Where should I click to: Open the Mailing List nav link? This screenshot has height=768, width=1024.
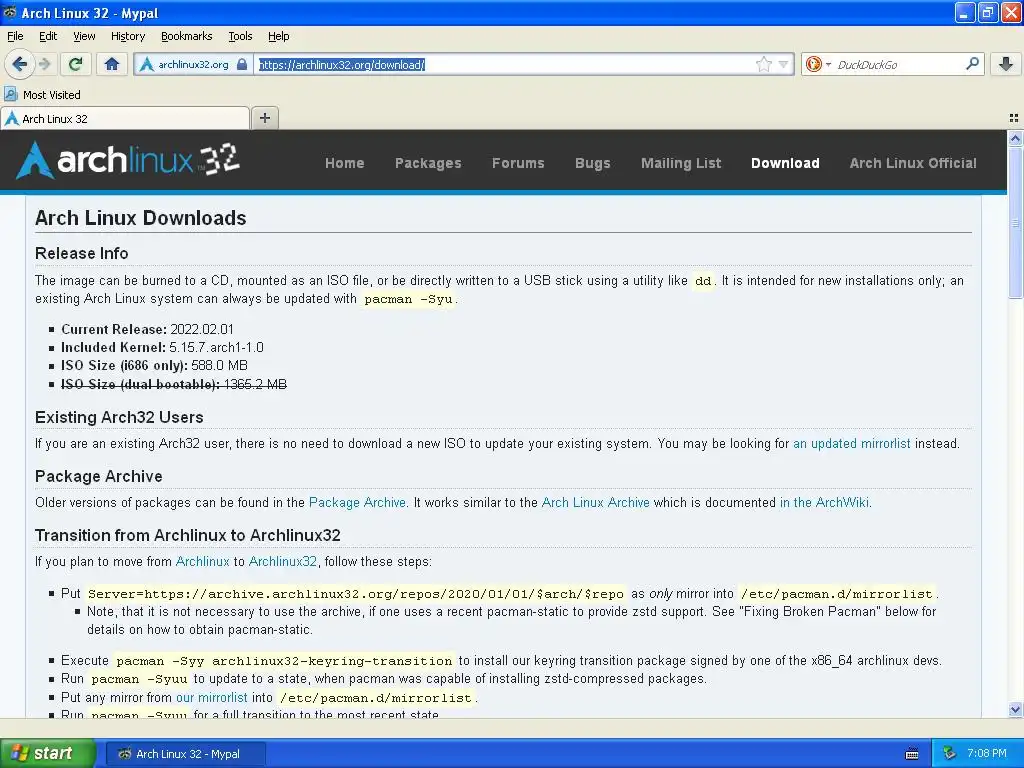point(681,163)
